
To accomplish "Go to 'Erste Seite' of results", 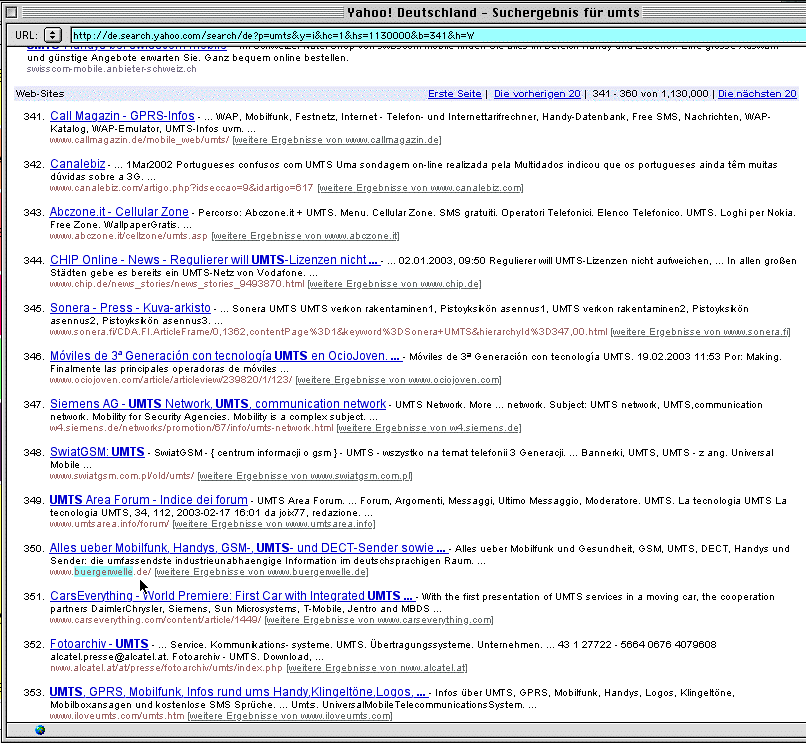I will (x=454, y=93).
